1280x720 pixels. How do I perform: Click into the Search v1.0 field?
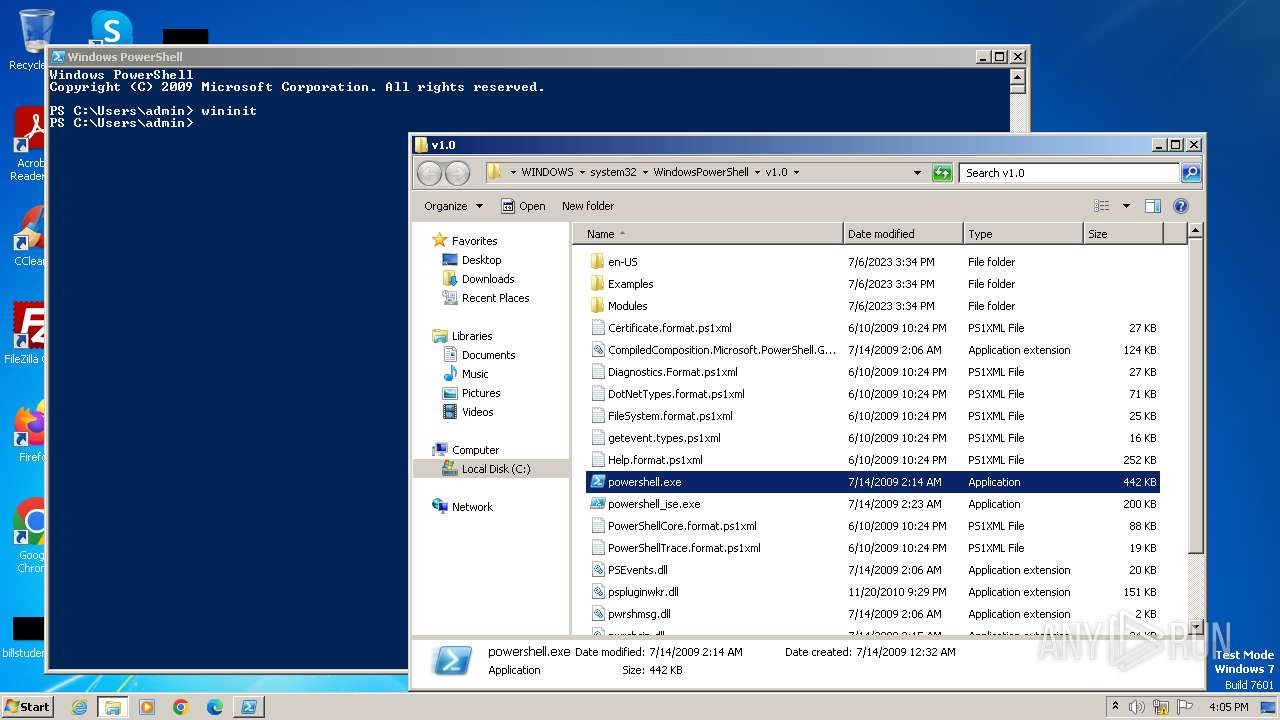1069,173
